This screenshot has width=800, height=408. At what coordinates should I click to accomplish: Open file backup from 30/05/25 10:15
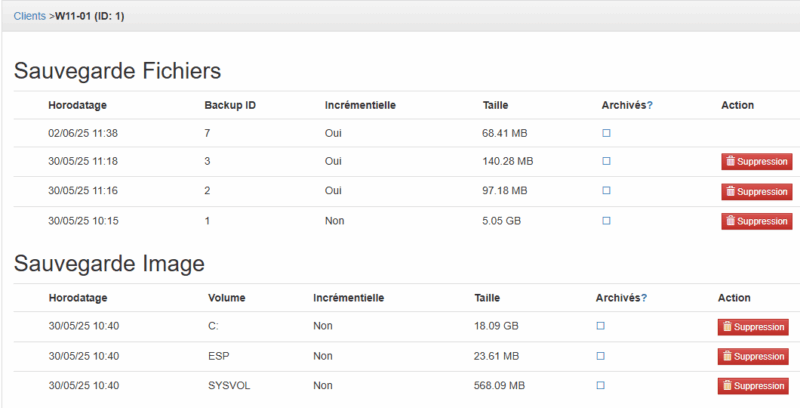pos(83,221)
